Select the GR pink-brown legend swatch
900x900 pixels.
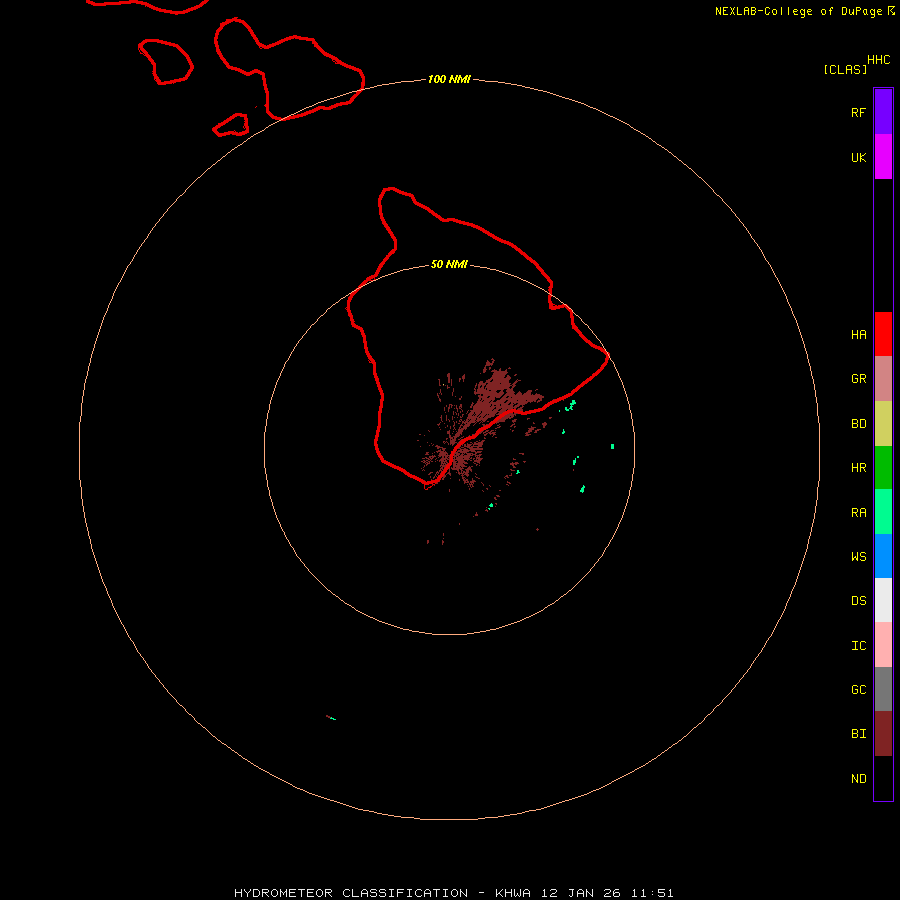883,379
